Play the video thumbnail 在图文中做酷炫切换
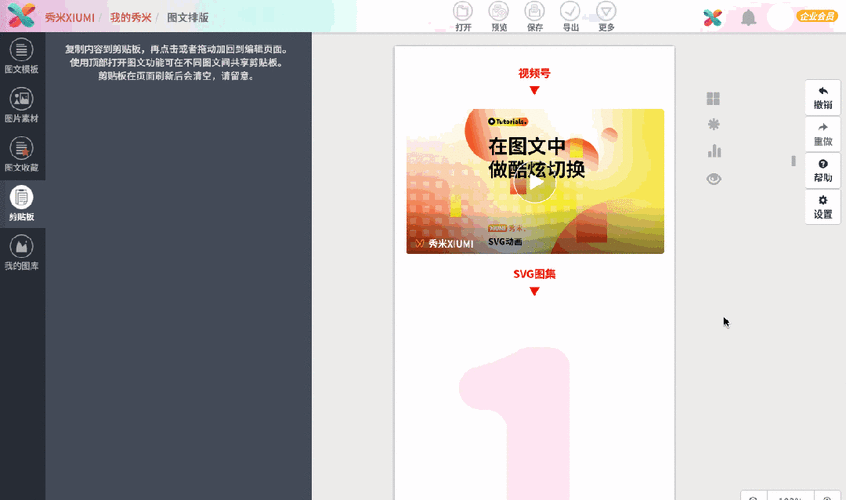846x500 pixels. click(535, 182)
